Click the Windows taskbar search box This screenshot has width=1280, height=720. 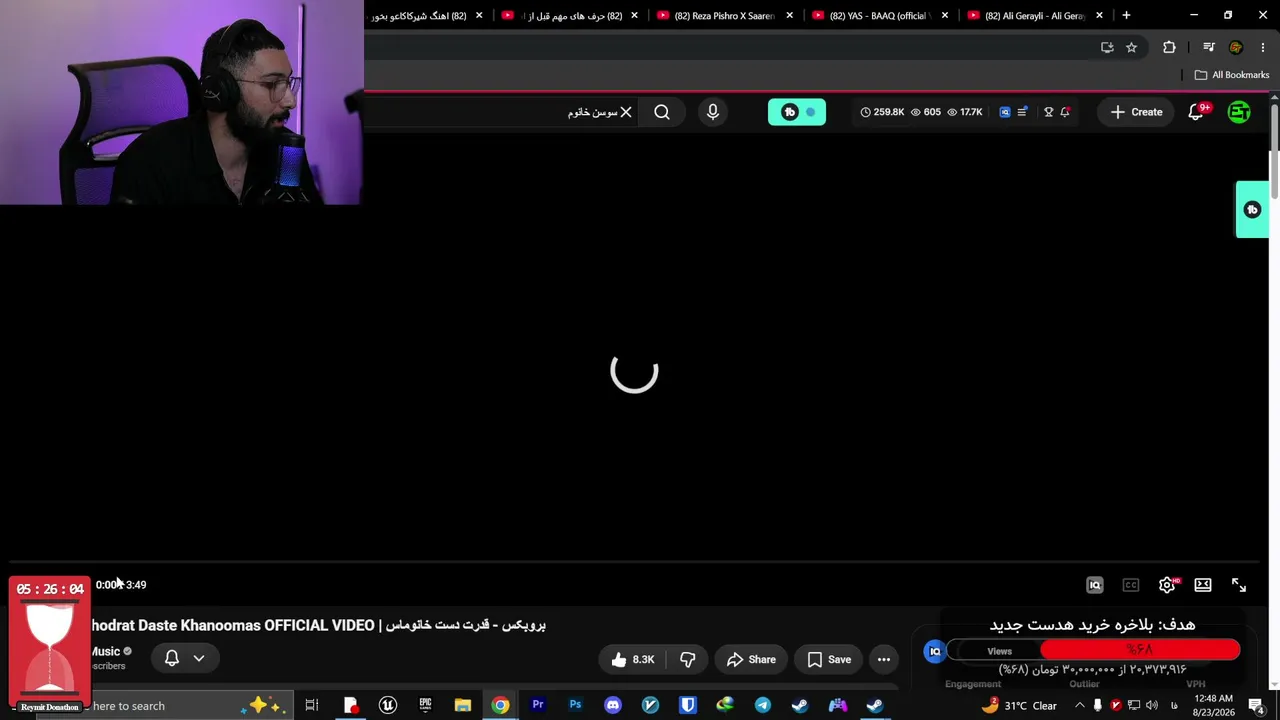[x=165, y=706]
